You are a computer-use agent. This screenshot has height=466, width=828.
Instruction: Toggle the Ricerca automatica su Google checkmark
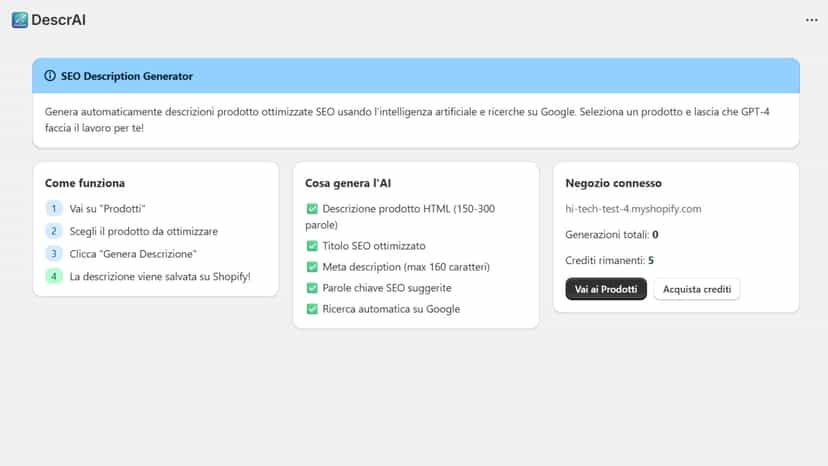312,309
